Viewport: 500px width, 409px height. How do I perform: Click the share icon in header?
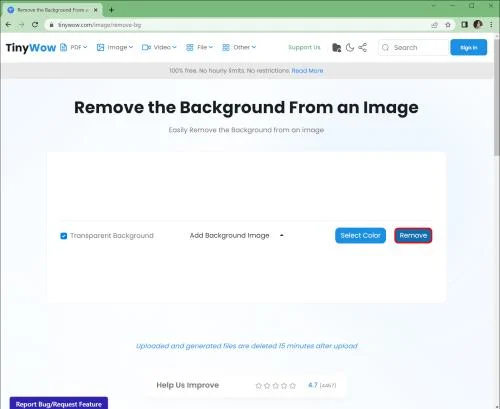tap(363, 48)
